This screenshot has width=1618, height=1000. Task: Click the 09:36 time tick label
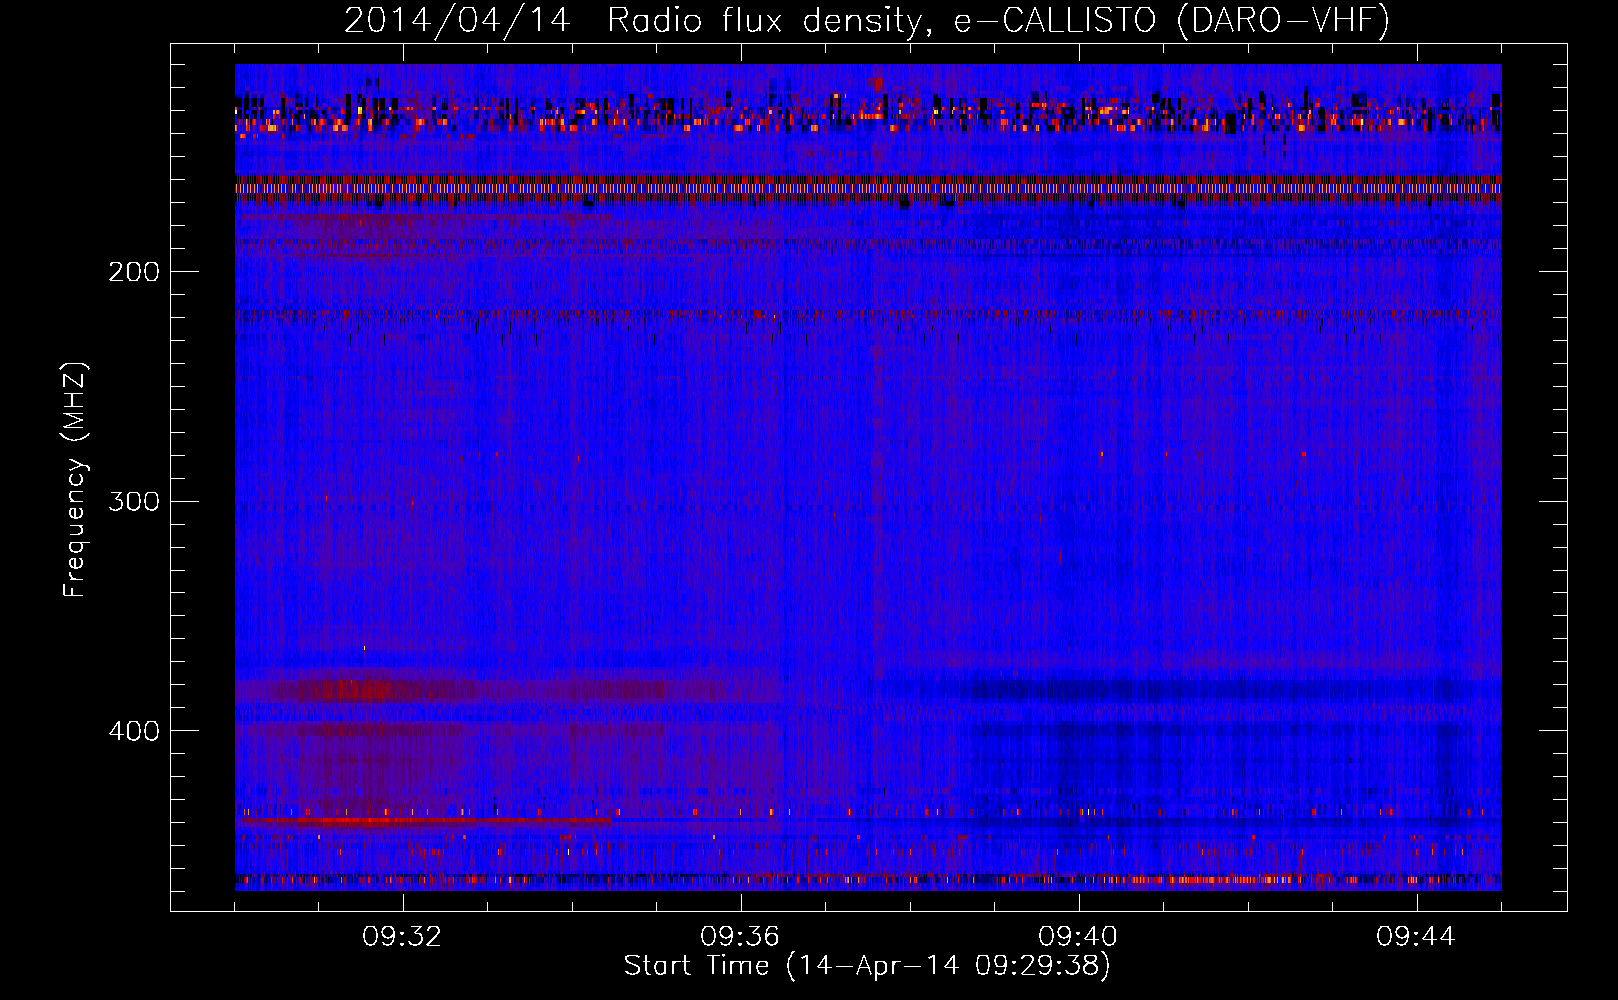click(740, 937)
